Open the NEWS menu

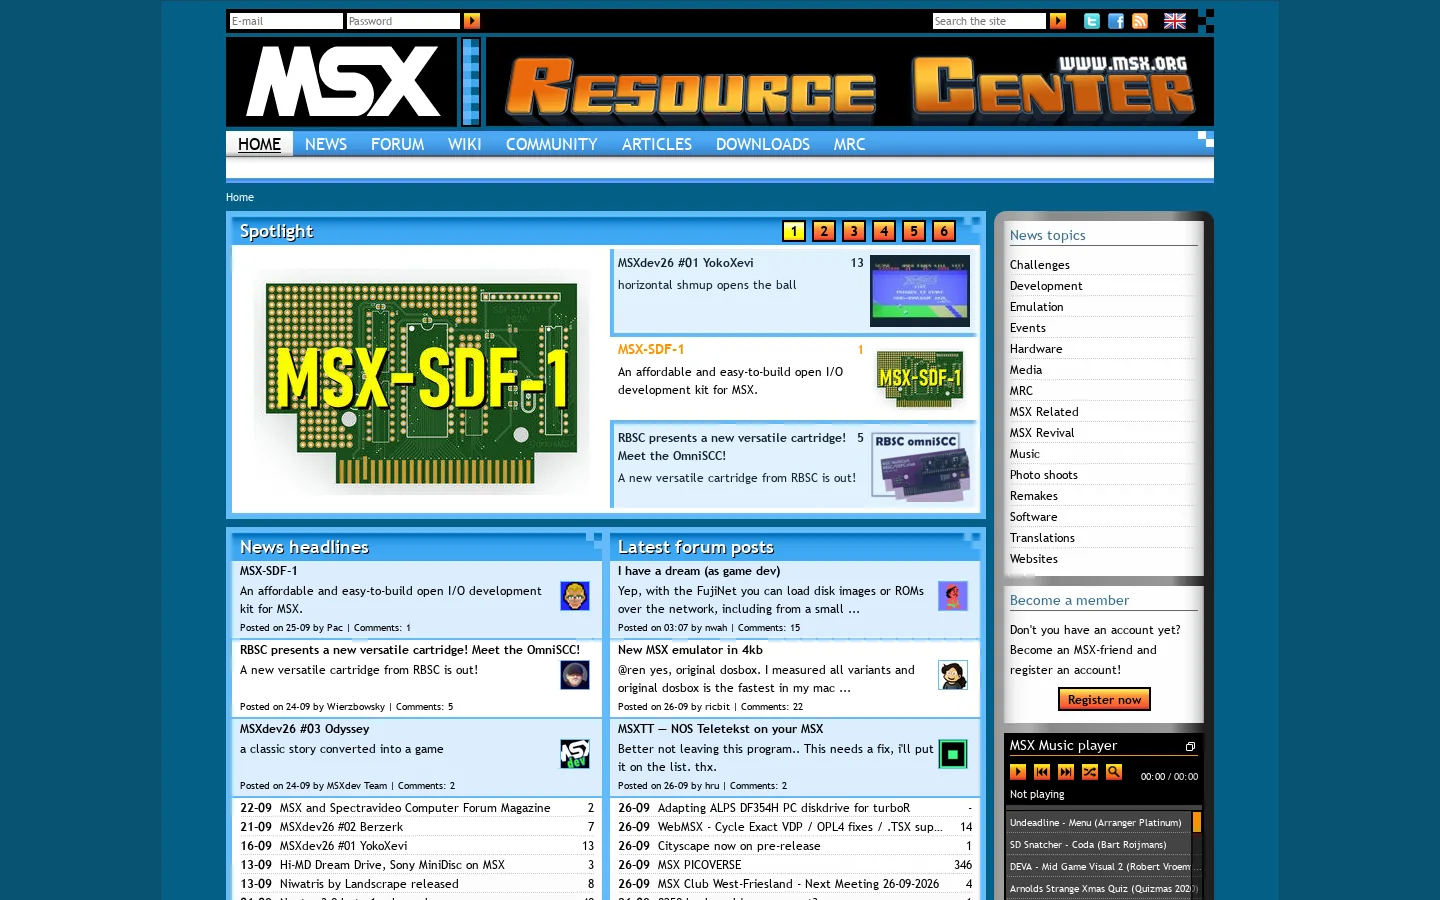pyautogui.click(x=326, y=144)
